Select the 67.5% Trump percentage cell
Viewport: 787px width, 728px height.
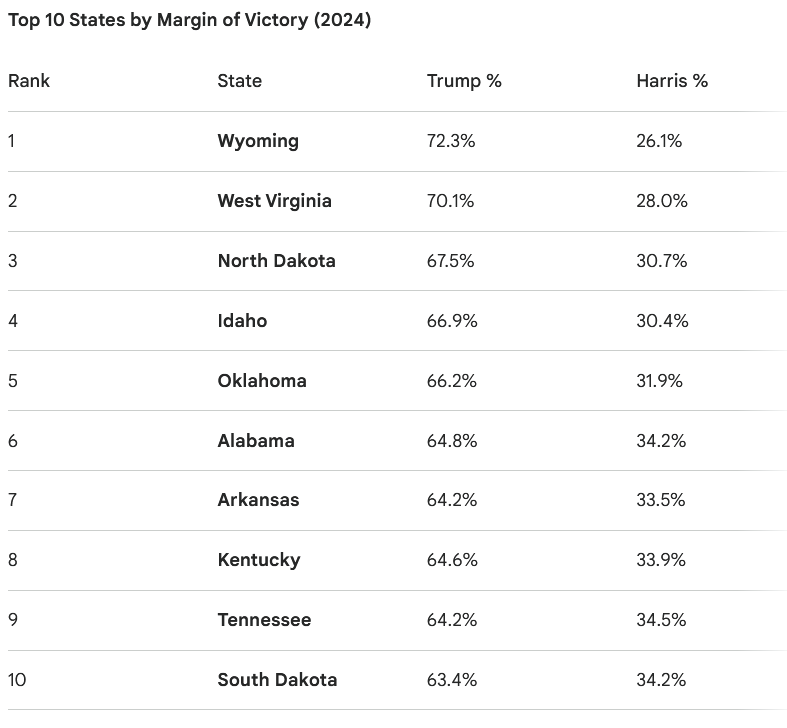click(451, 261)
